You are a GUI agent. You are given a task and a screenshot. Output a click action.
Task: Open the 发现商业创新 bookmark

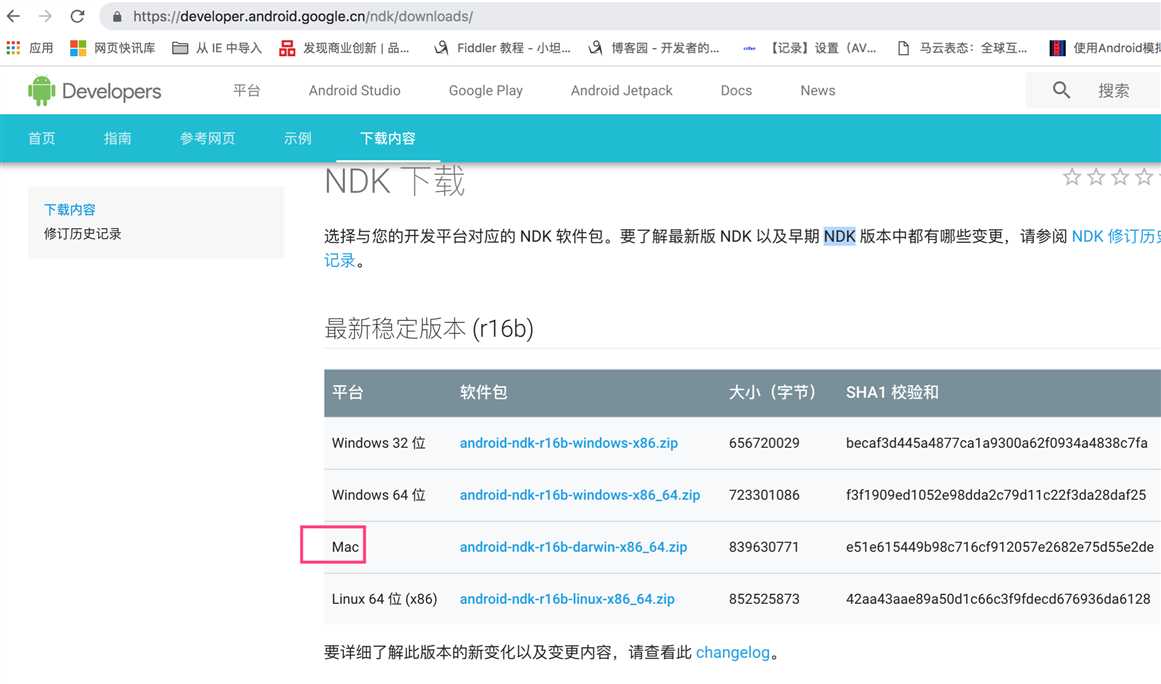344,47
